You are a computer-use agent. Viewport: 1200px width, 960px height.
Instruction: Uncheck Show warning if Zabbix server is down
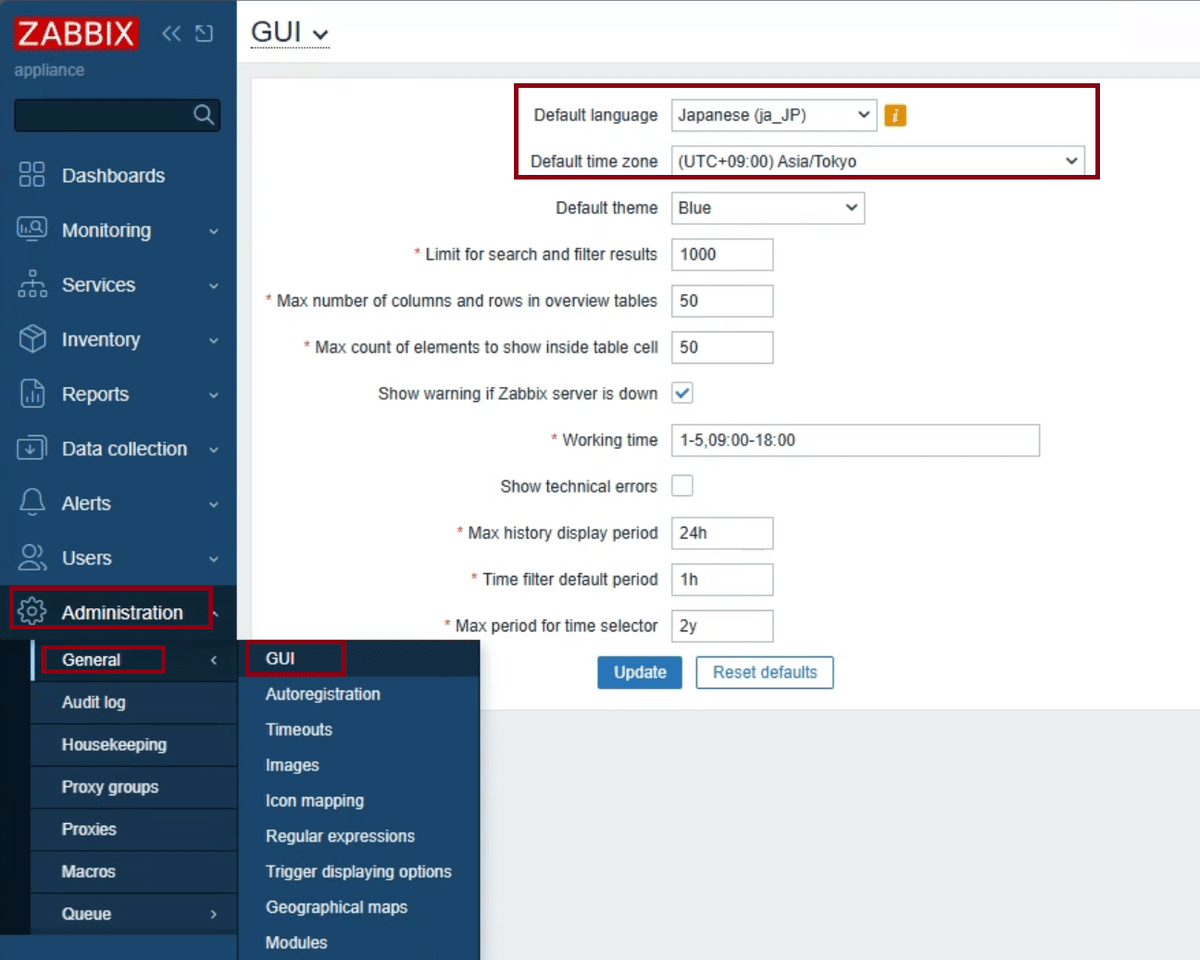point(682,393)
